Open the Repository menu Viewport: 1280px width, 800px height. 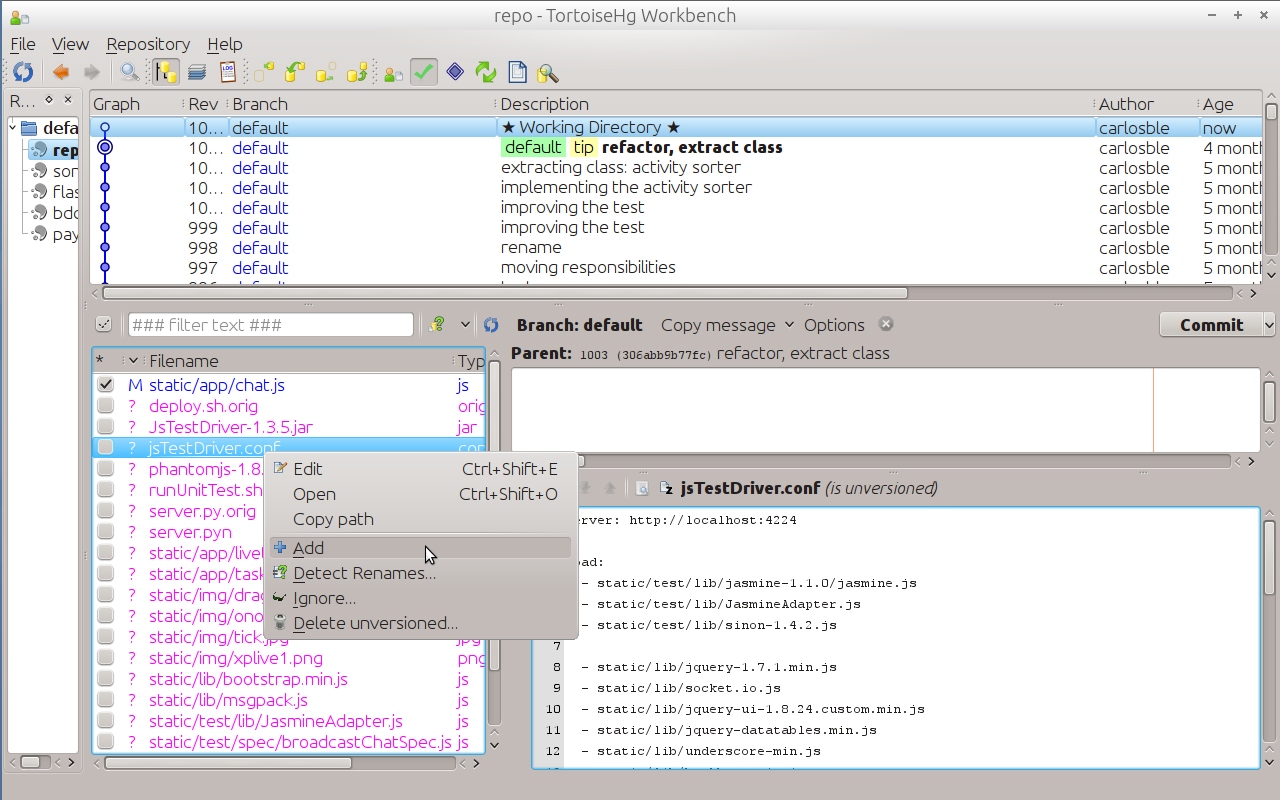click(x=148, y=44)
